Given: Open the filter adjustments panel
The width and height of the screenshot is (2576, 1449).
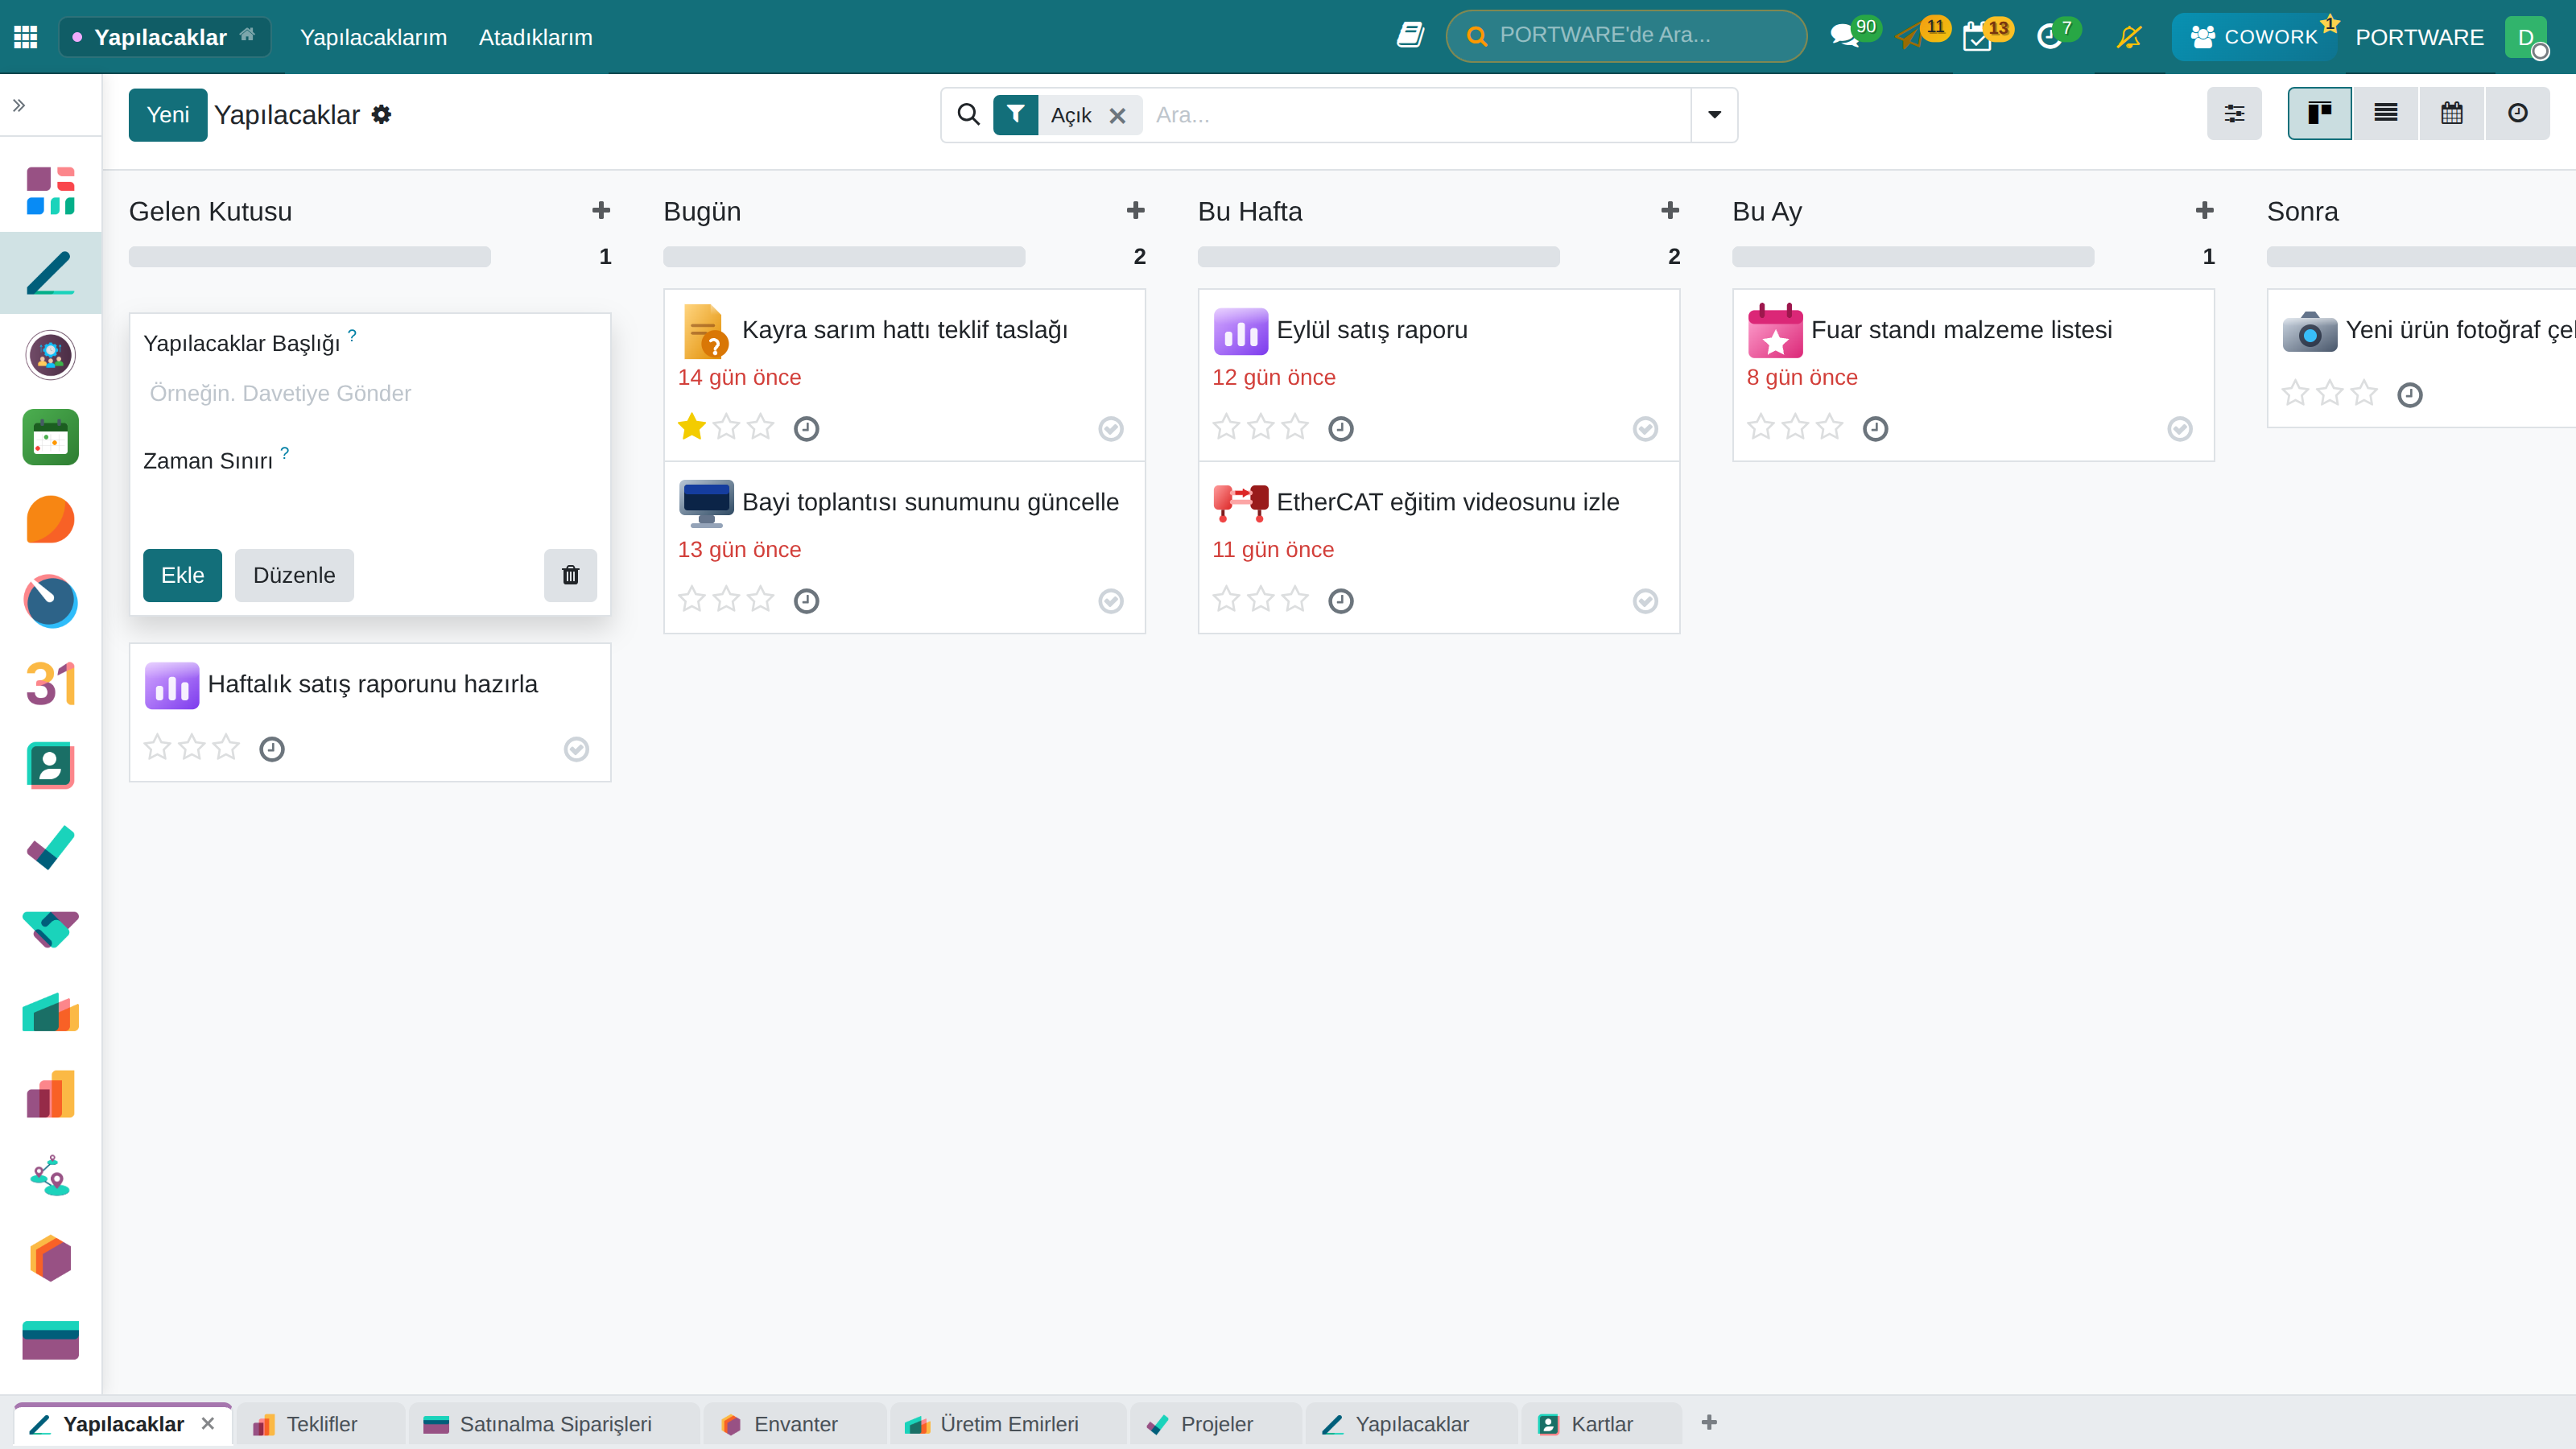Looking at the screenshot, I should tap(2234, 114).
